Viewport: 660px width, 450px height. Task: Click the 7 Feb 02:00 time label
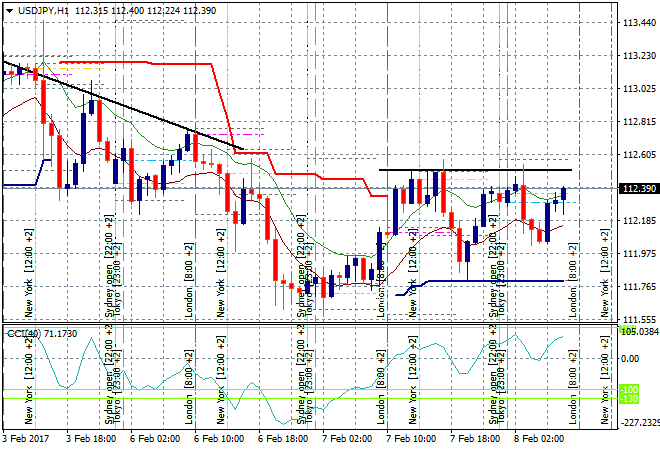click(x=347, y=439)
